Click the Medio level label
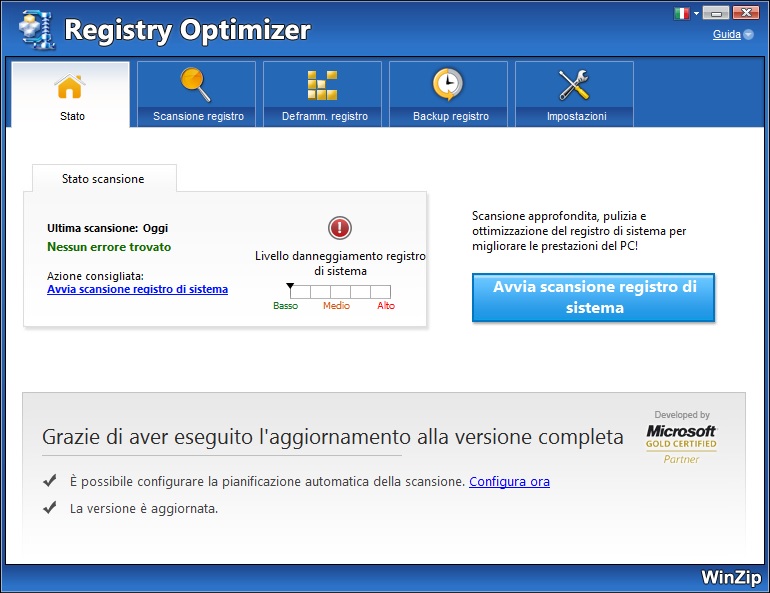 click(x=336, y=305)
